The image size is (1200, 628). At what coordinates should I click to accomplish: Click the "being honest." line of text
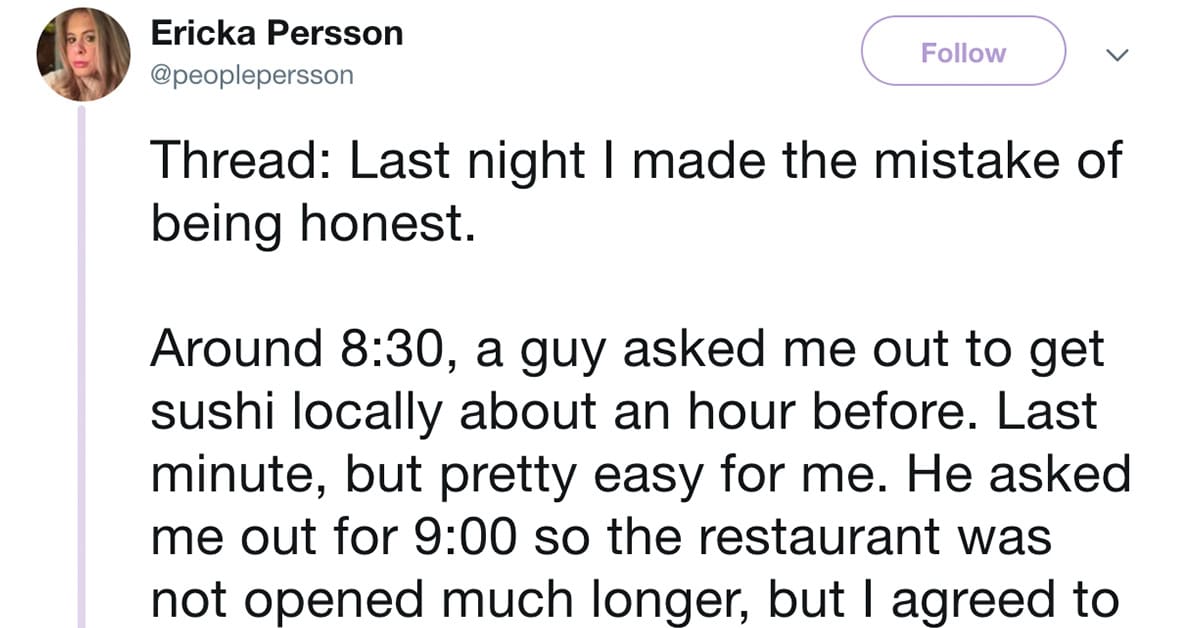click(x=309, y=227)
